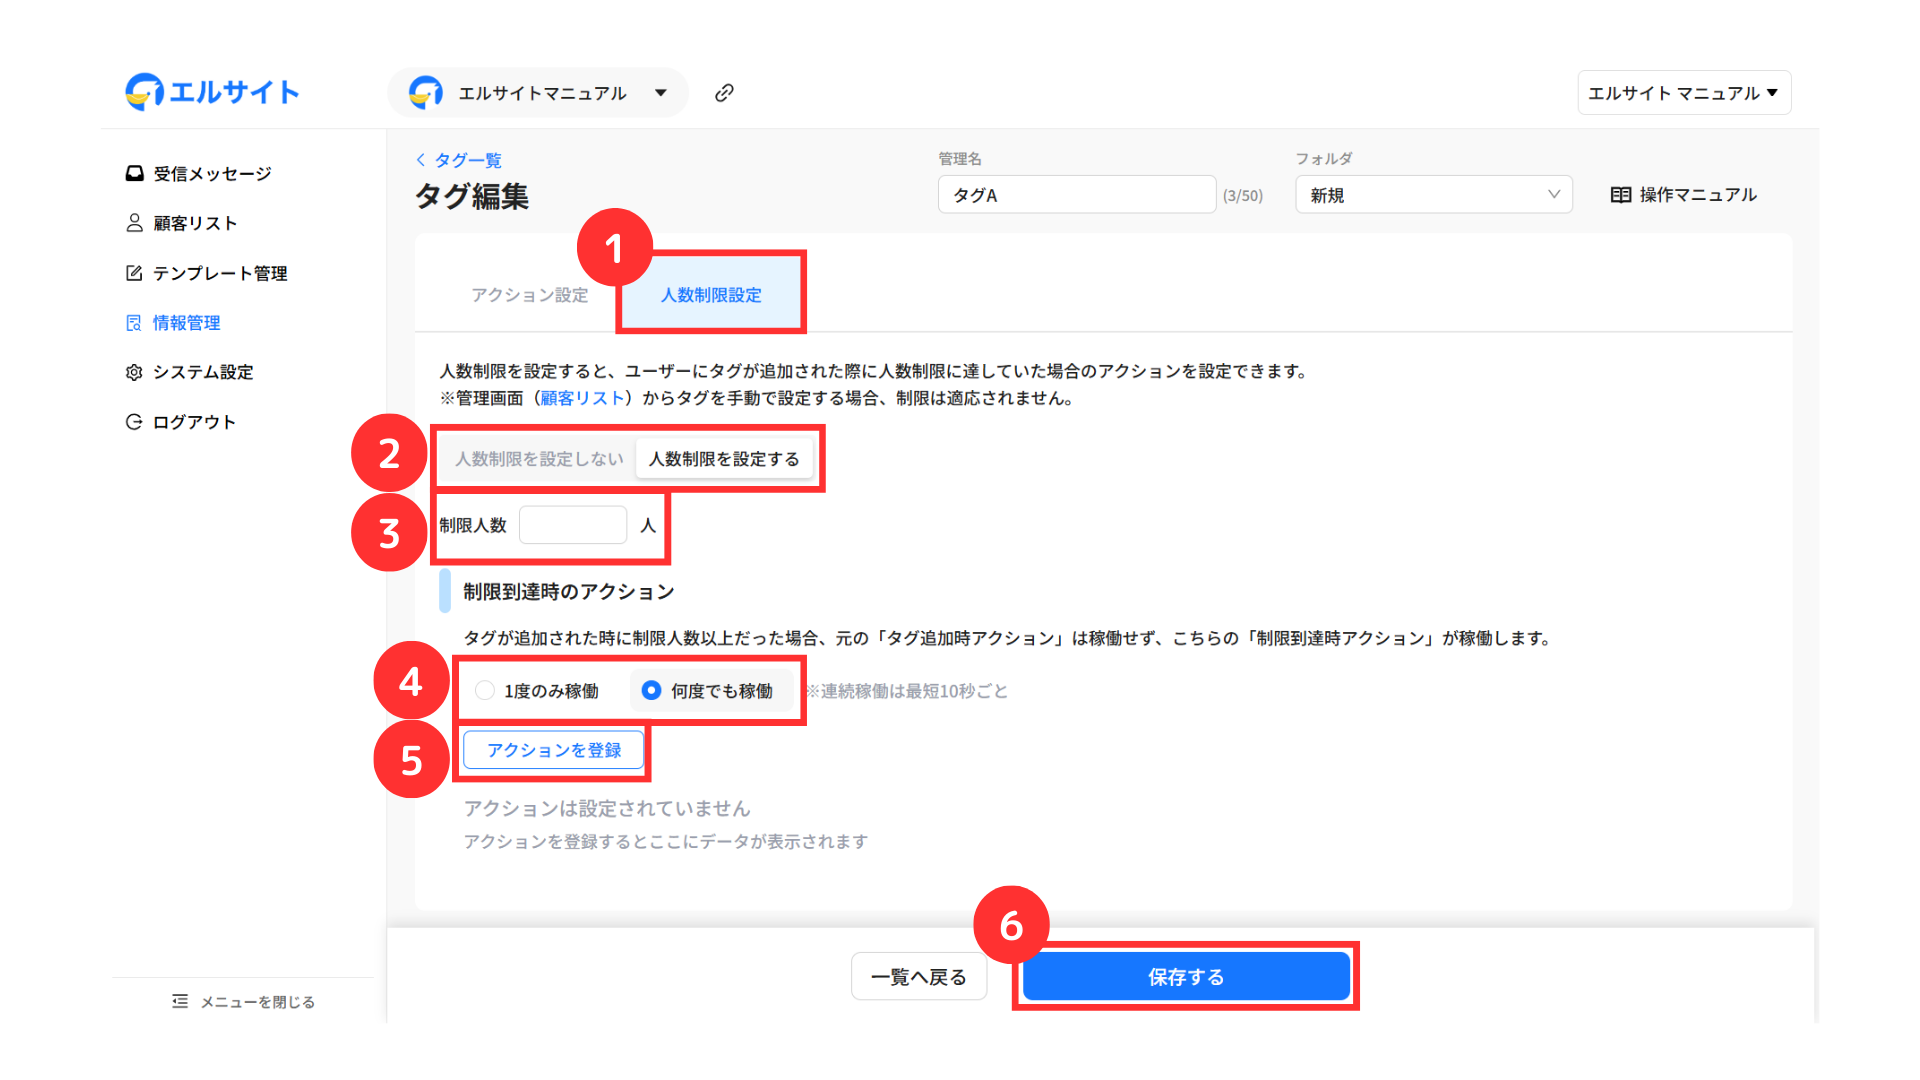
Task: Expand the フォルダ 新規 dropdown
Action: tap(1433, 195)
